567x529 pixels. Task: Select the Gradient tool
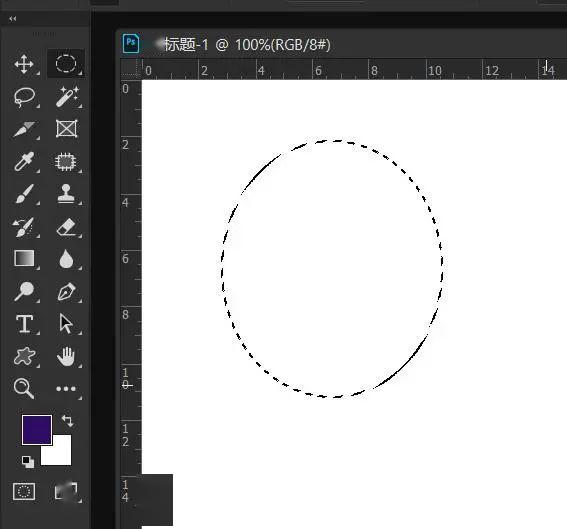click(24, 258)
